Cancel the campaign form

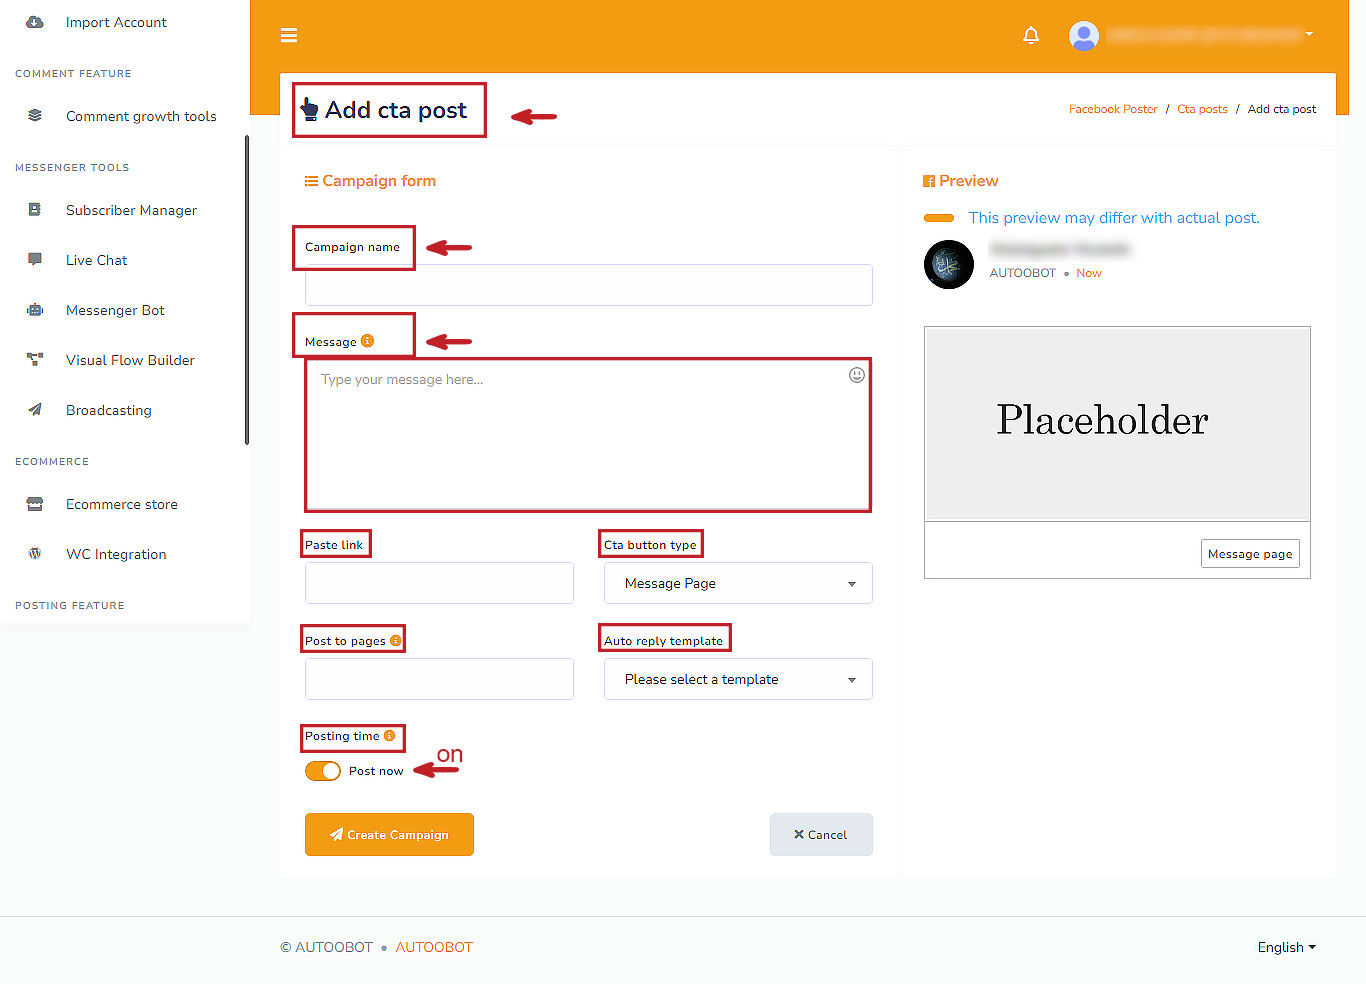[x=821, y=835]
